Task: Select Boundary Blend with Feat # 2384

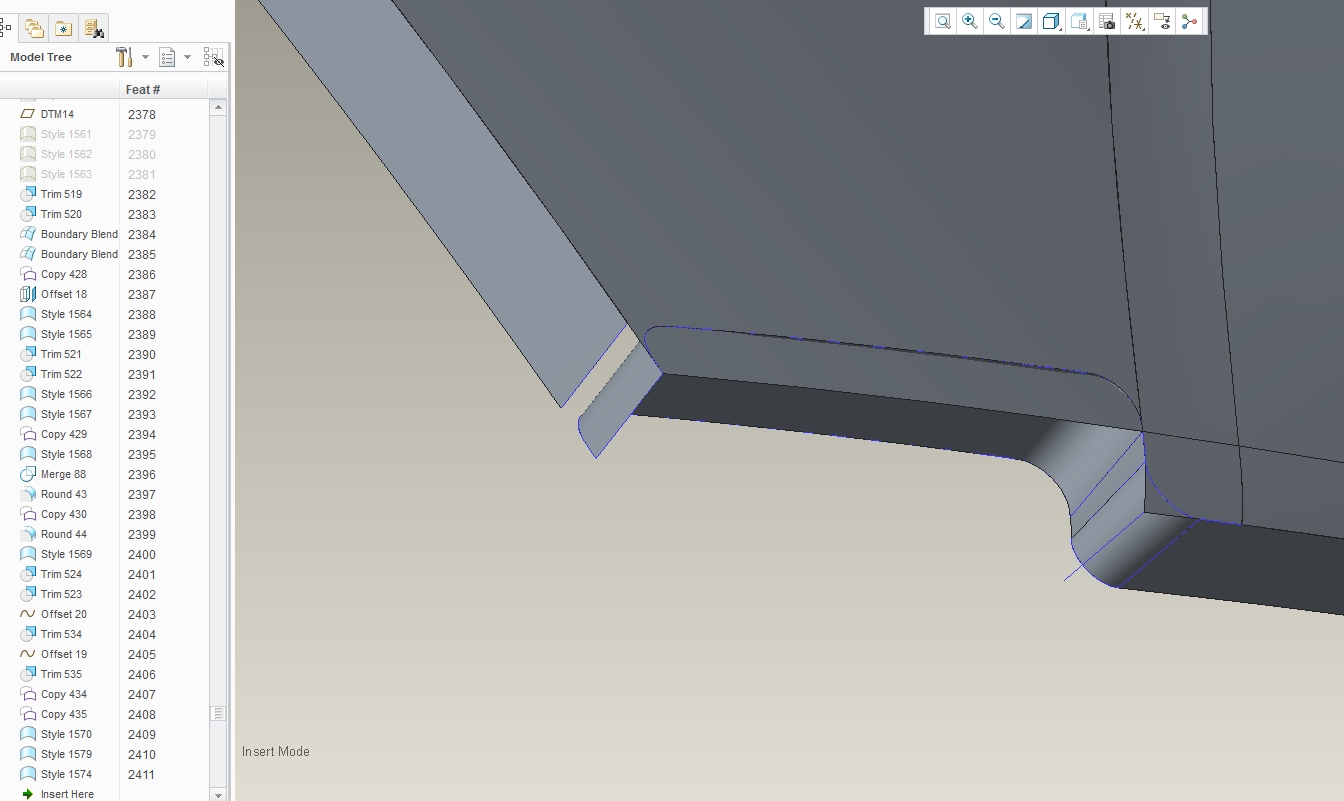Action: point(79,234)
